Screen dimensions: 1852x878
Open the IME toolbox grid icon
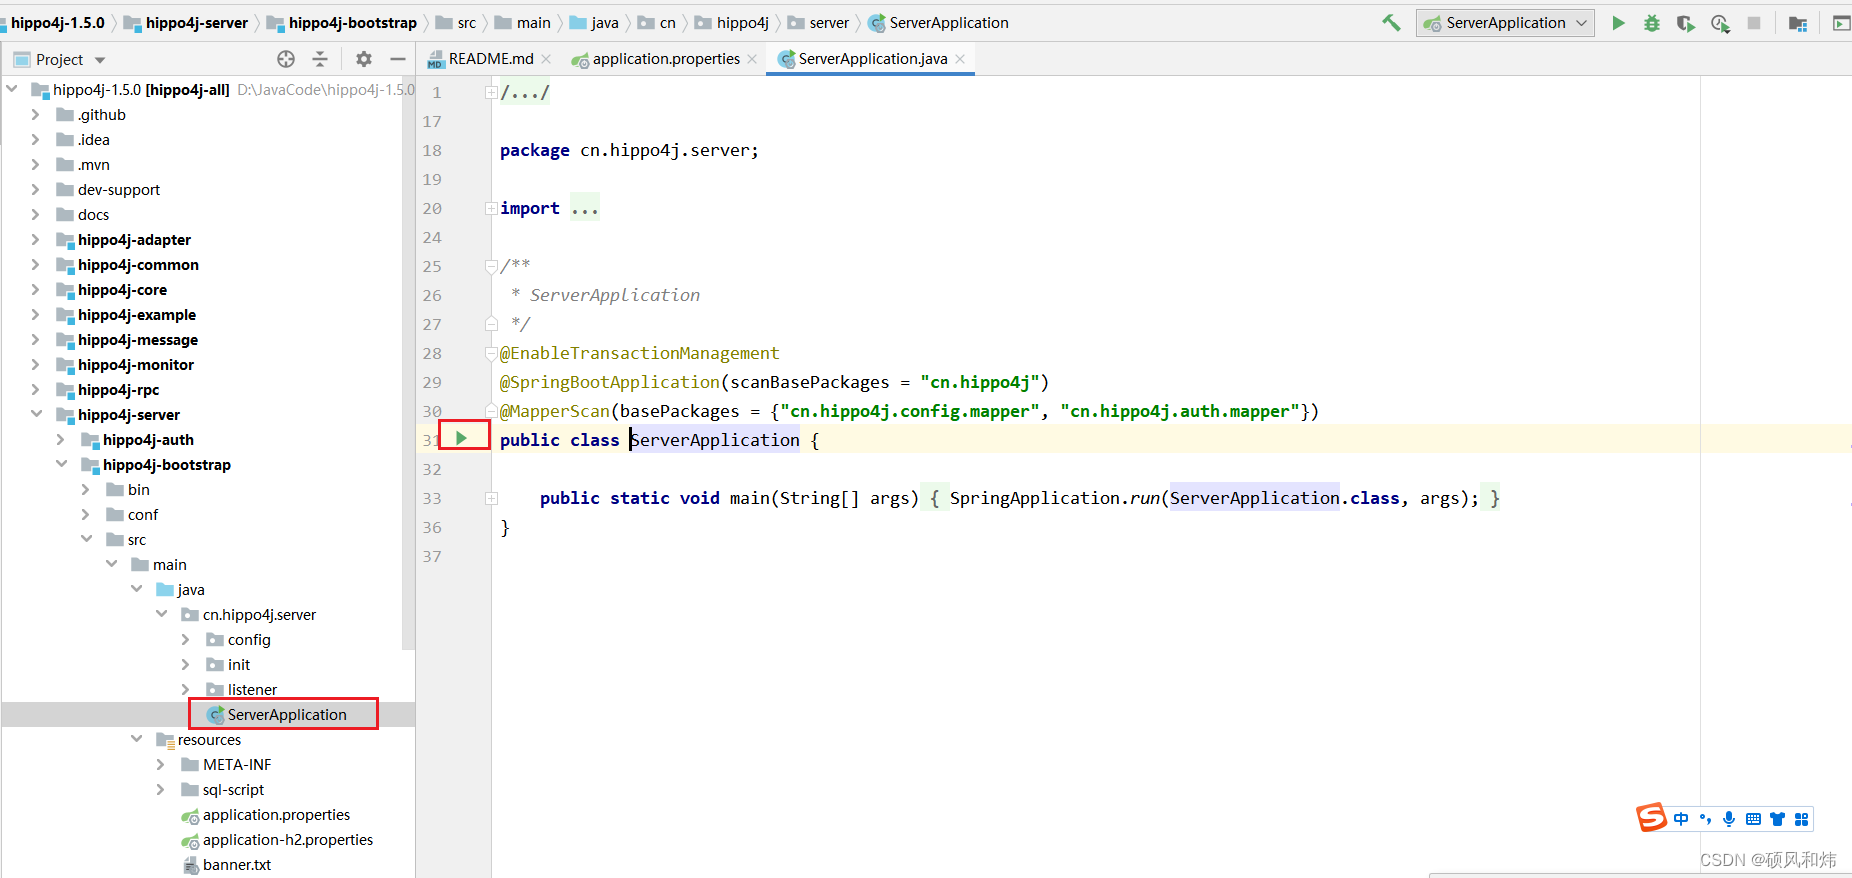pos(1801,819)
